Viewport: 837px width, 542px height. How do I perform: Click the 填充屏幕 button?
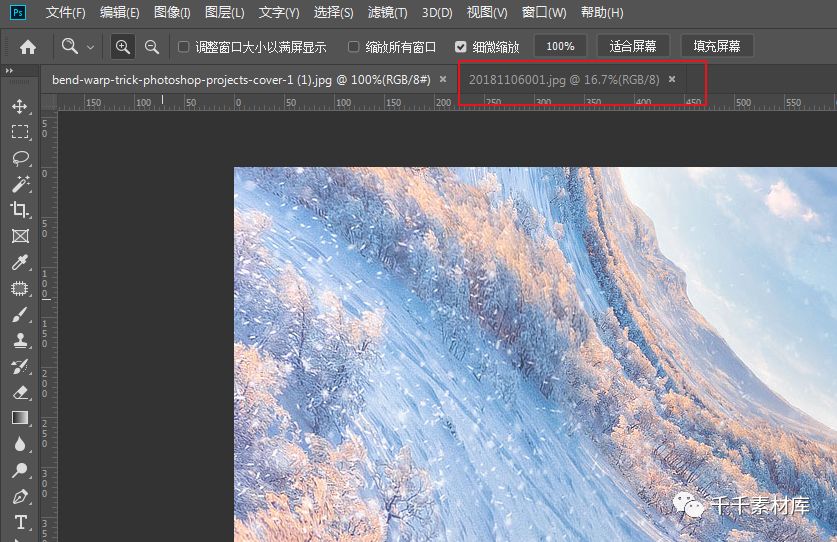pyautogui.click(x=717, y=46)
